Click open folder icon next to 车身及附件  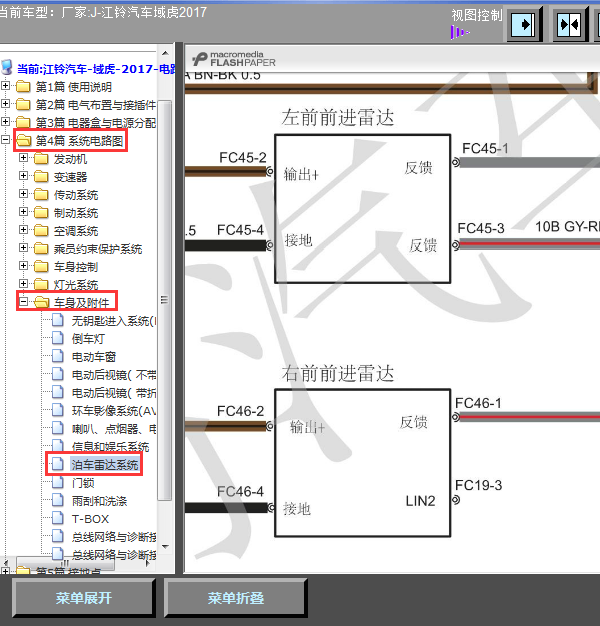pyautogui.click(x=42, y=302)
